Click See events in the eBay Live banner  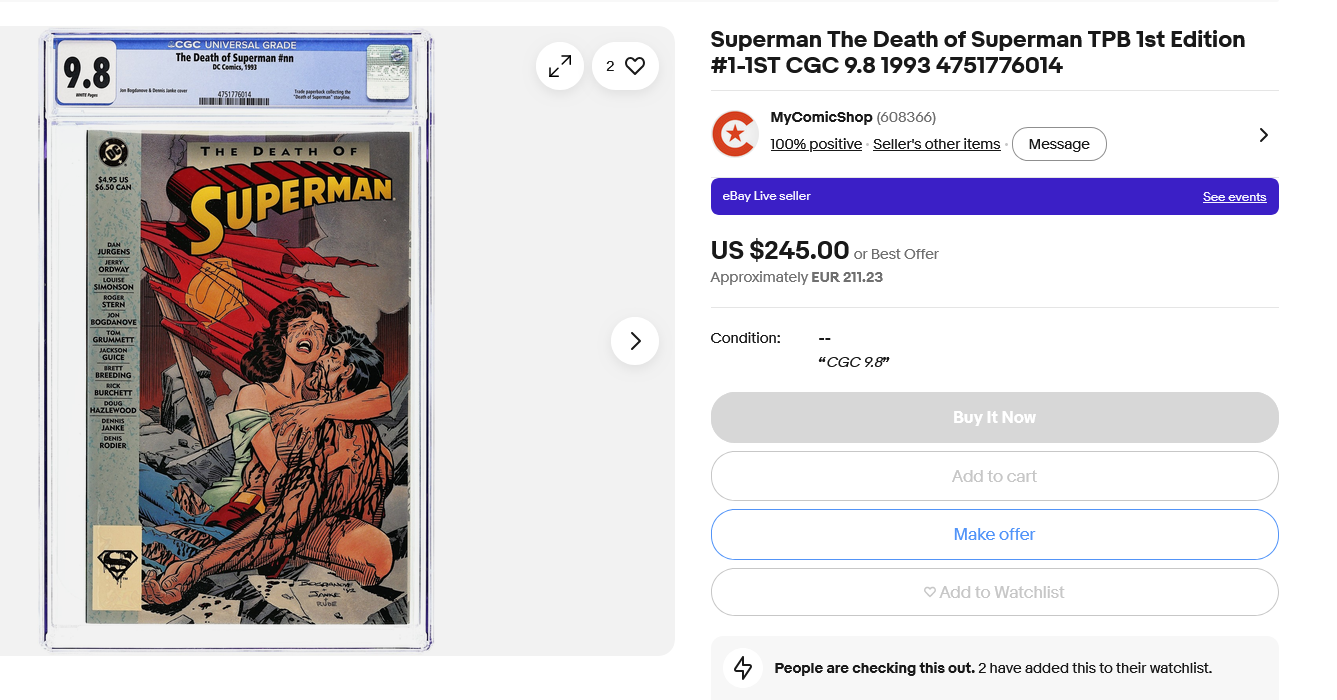coord(1234,197)
